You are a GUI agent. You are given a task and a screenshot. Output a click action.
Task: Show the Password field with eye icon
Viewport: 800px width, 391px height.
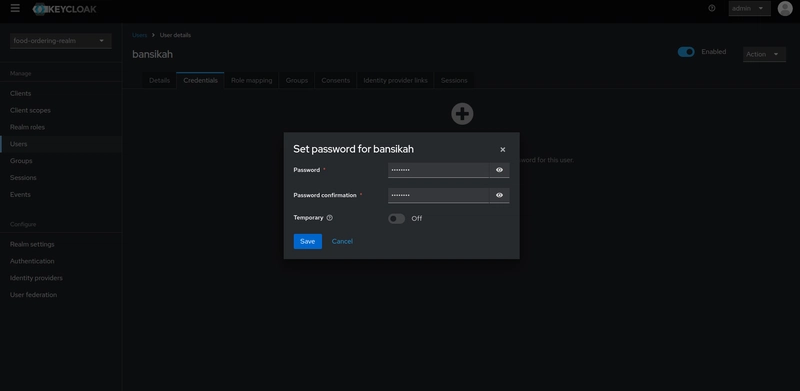[499, 170]
